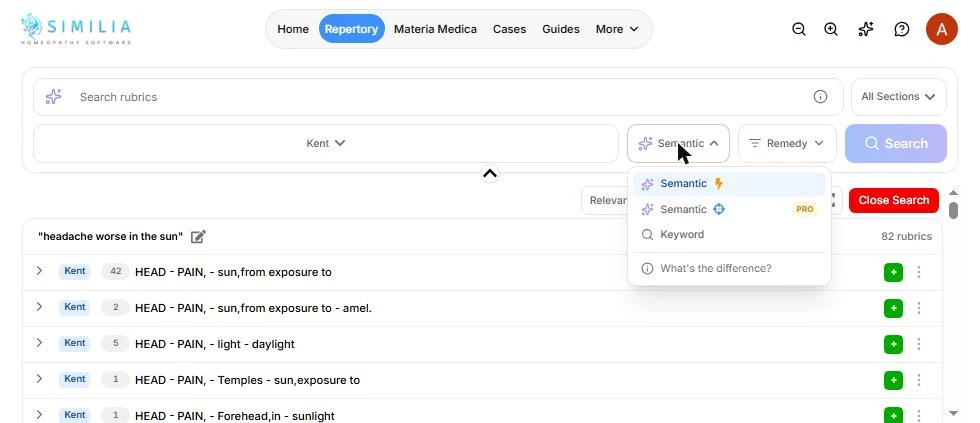Screen dimensions: 980x423
Task: Click the 42 remedy count badge
Action: [115, 271]
